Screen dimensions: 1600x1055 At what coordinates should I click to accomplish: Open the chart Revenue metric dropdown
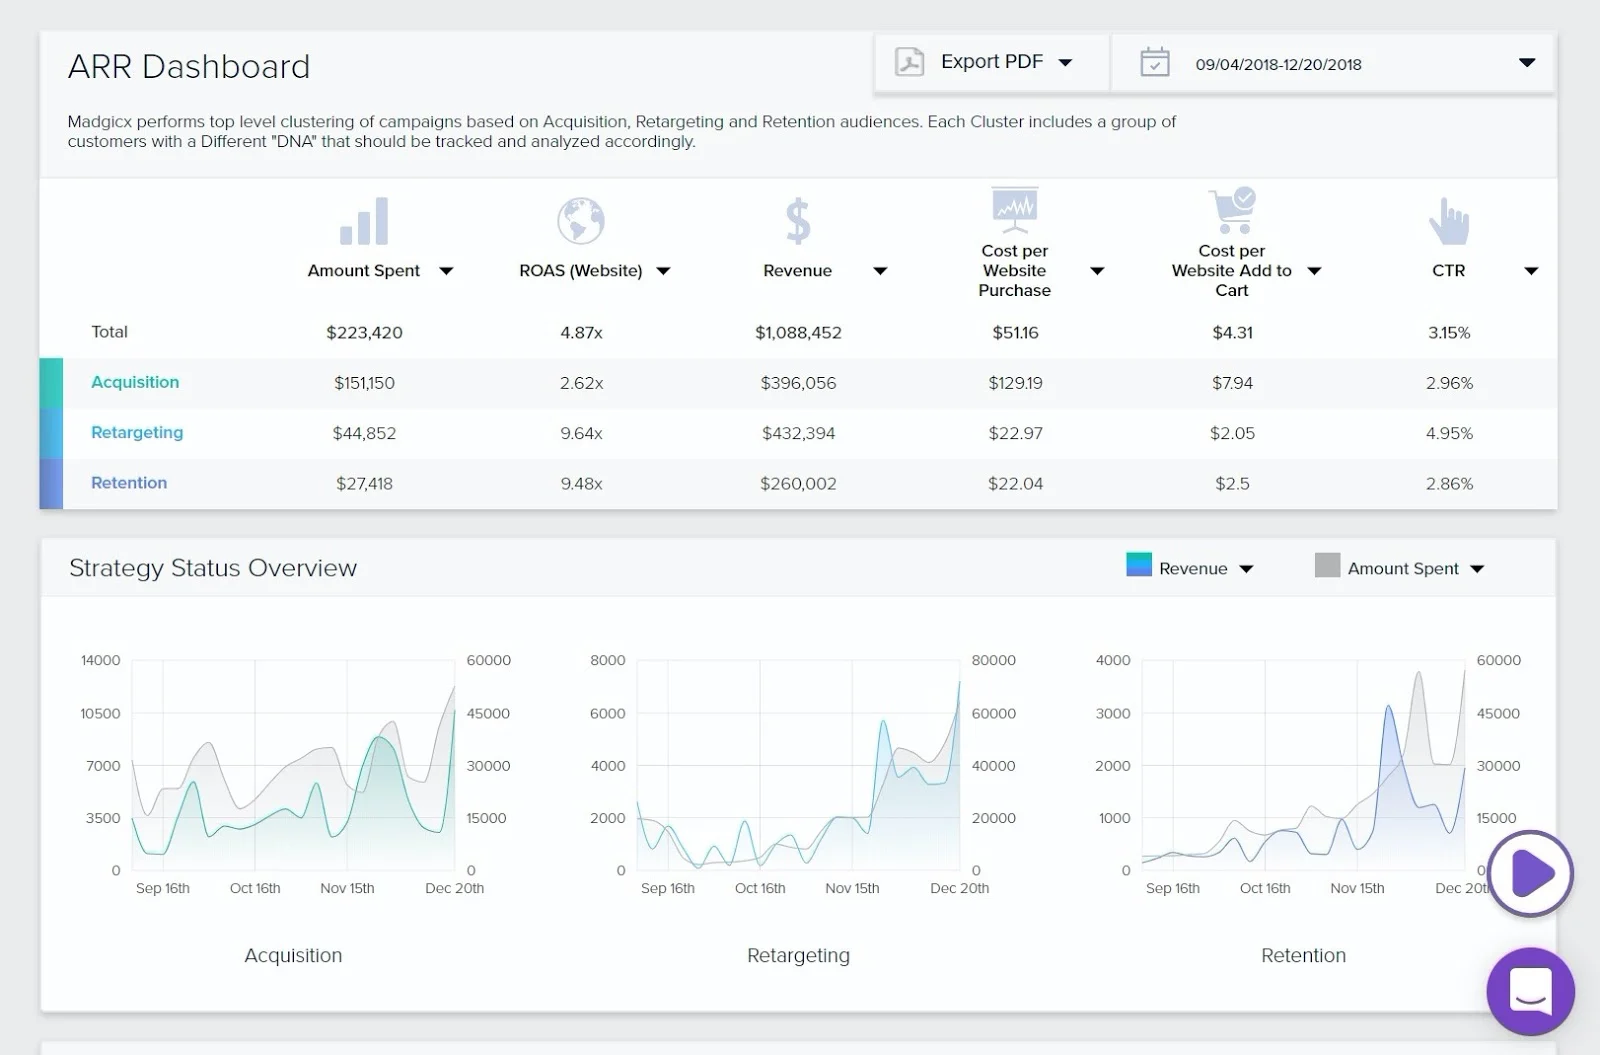(1246, 569)
